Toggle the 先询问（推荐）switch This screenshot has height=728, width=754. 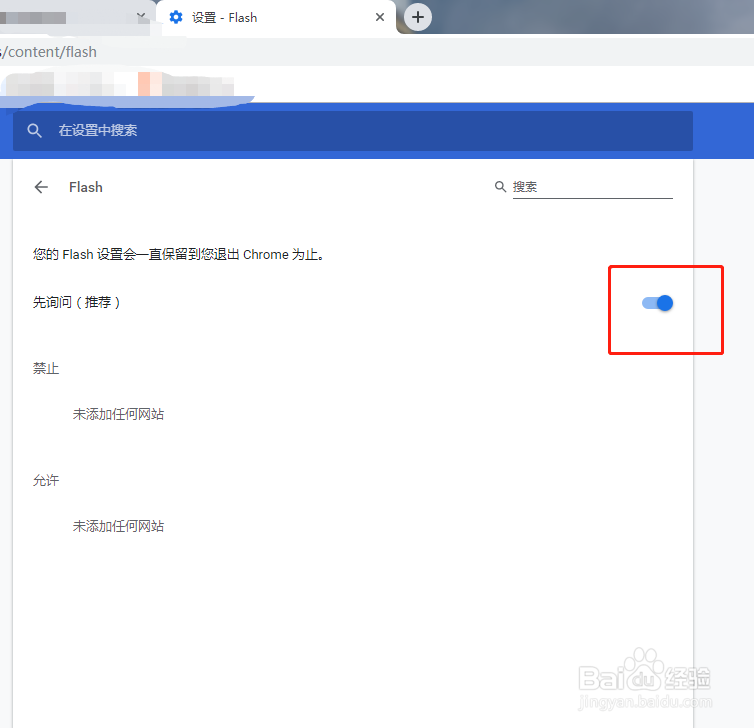tap(657, 303)
